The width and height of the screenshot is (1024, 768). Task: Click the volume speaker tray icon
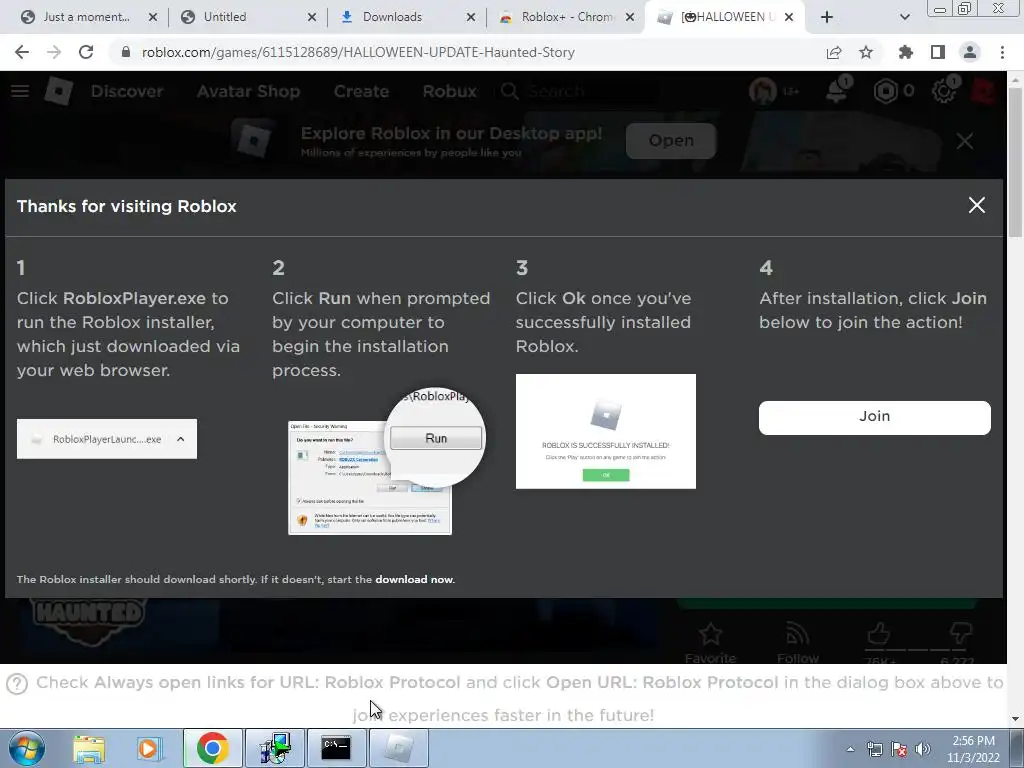[x=923, y=749]
